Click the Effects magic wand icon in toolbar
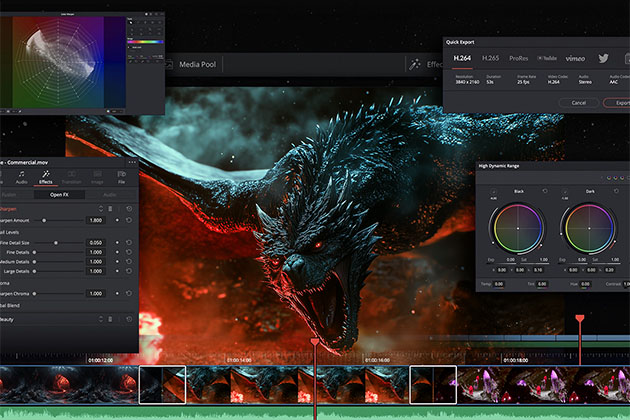630x420 pixels. click(414, 64)
